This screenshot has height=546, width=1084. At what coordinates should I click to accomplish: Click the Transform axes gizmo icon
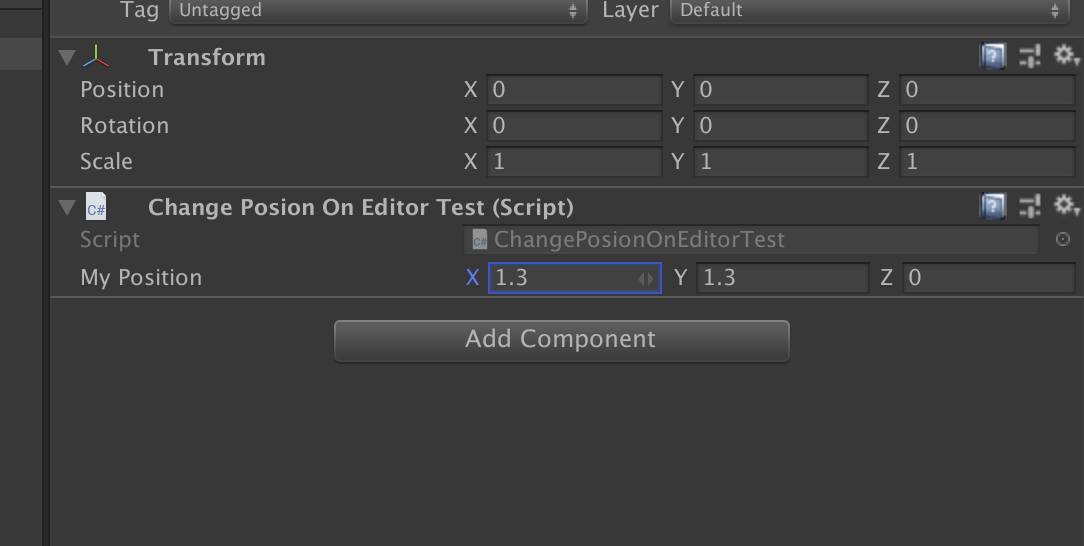[x=96, y=57]
